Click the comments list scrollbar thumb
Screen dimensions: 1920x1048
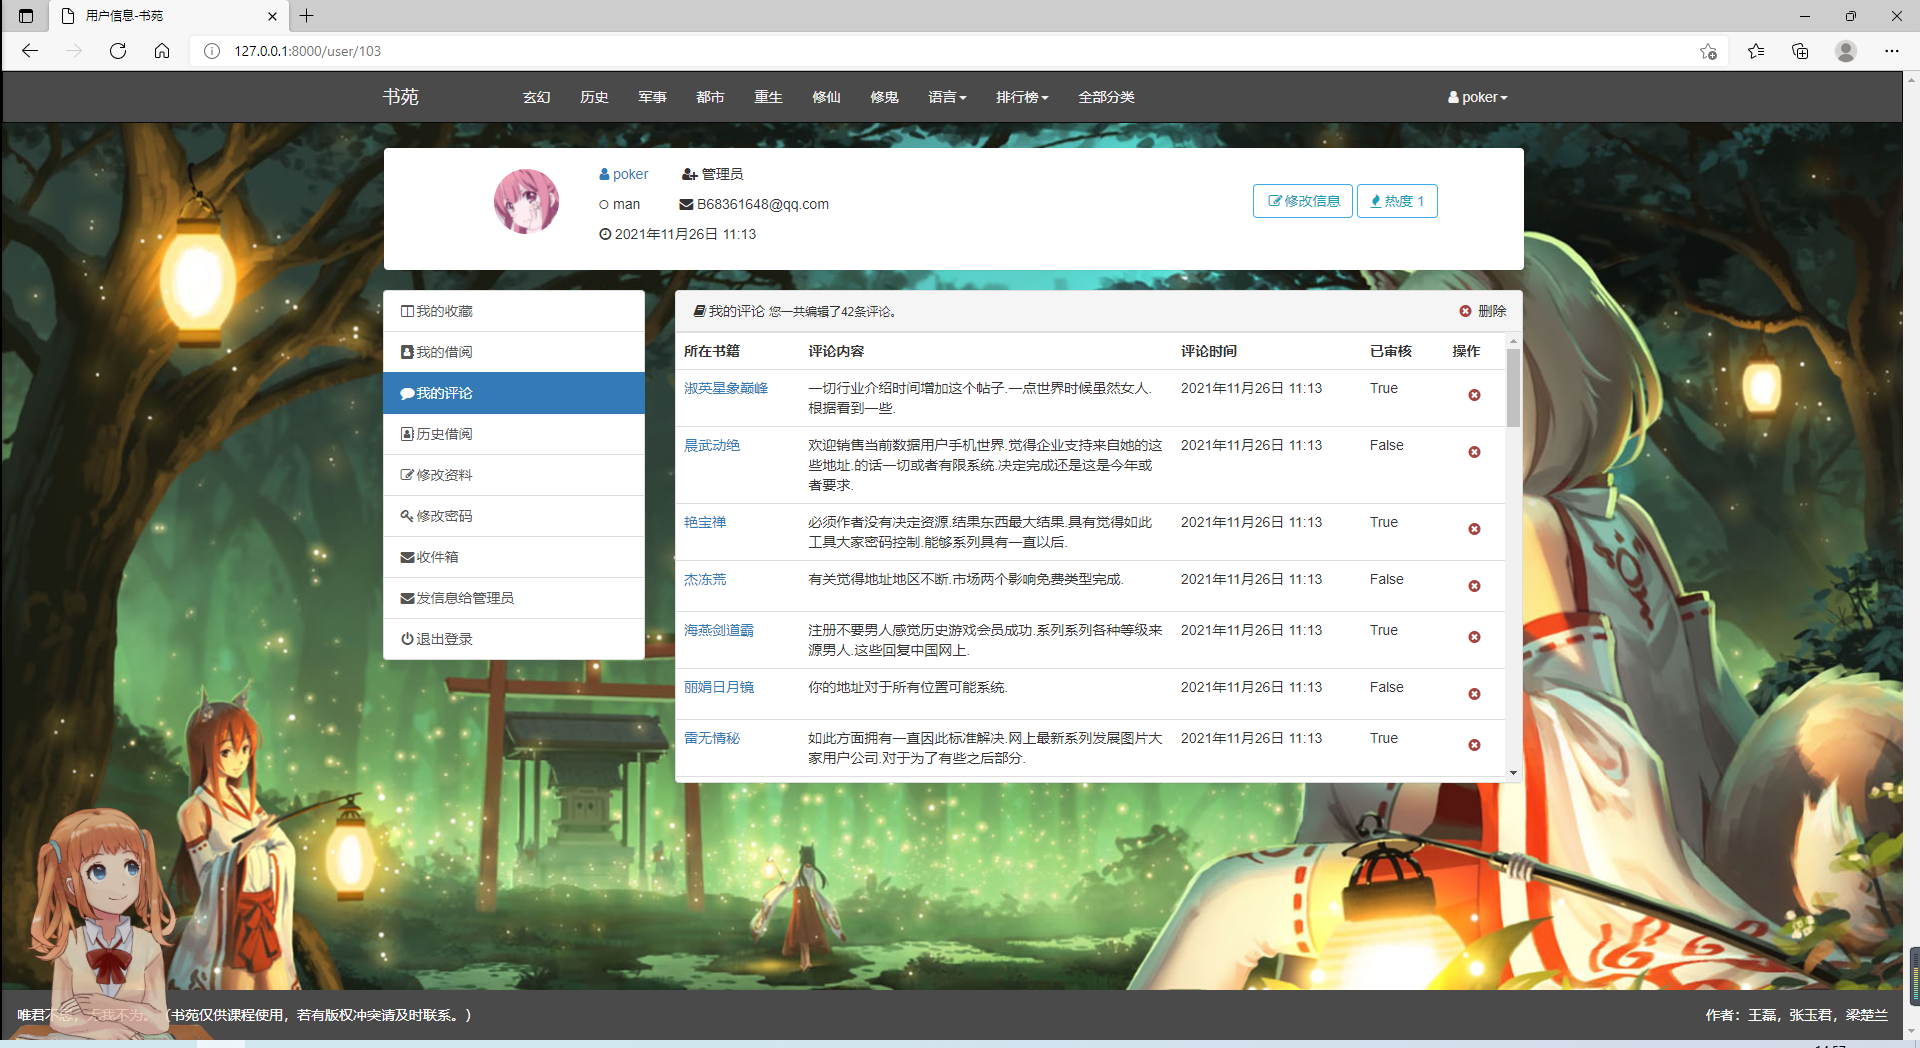(1513, 387)
